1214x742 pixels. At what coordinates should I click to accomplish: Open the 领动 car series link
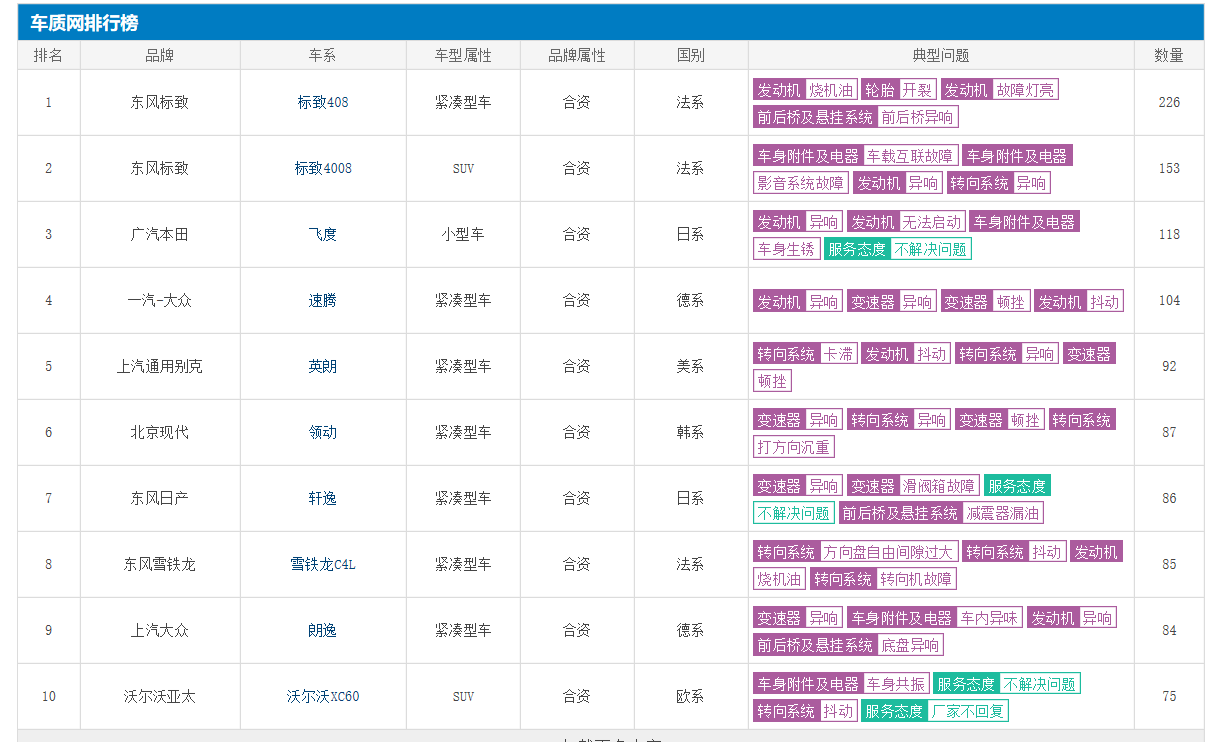coord(323,432)
